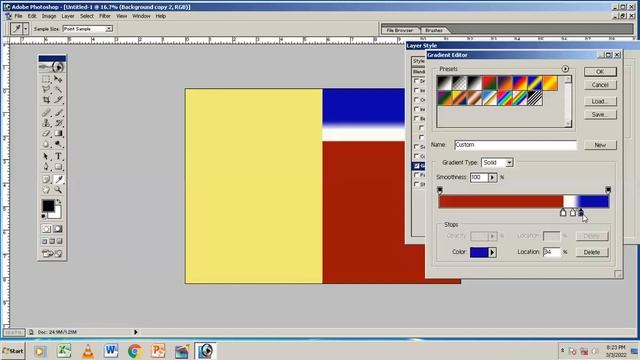Image resolution: width=640 pixels, height=360 pixels.
Task: Open the stop Color arrow menu
Action: click(492, 252)
